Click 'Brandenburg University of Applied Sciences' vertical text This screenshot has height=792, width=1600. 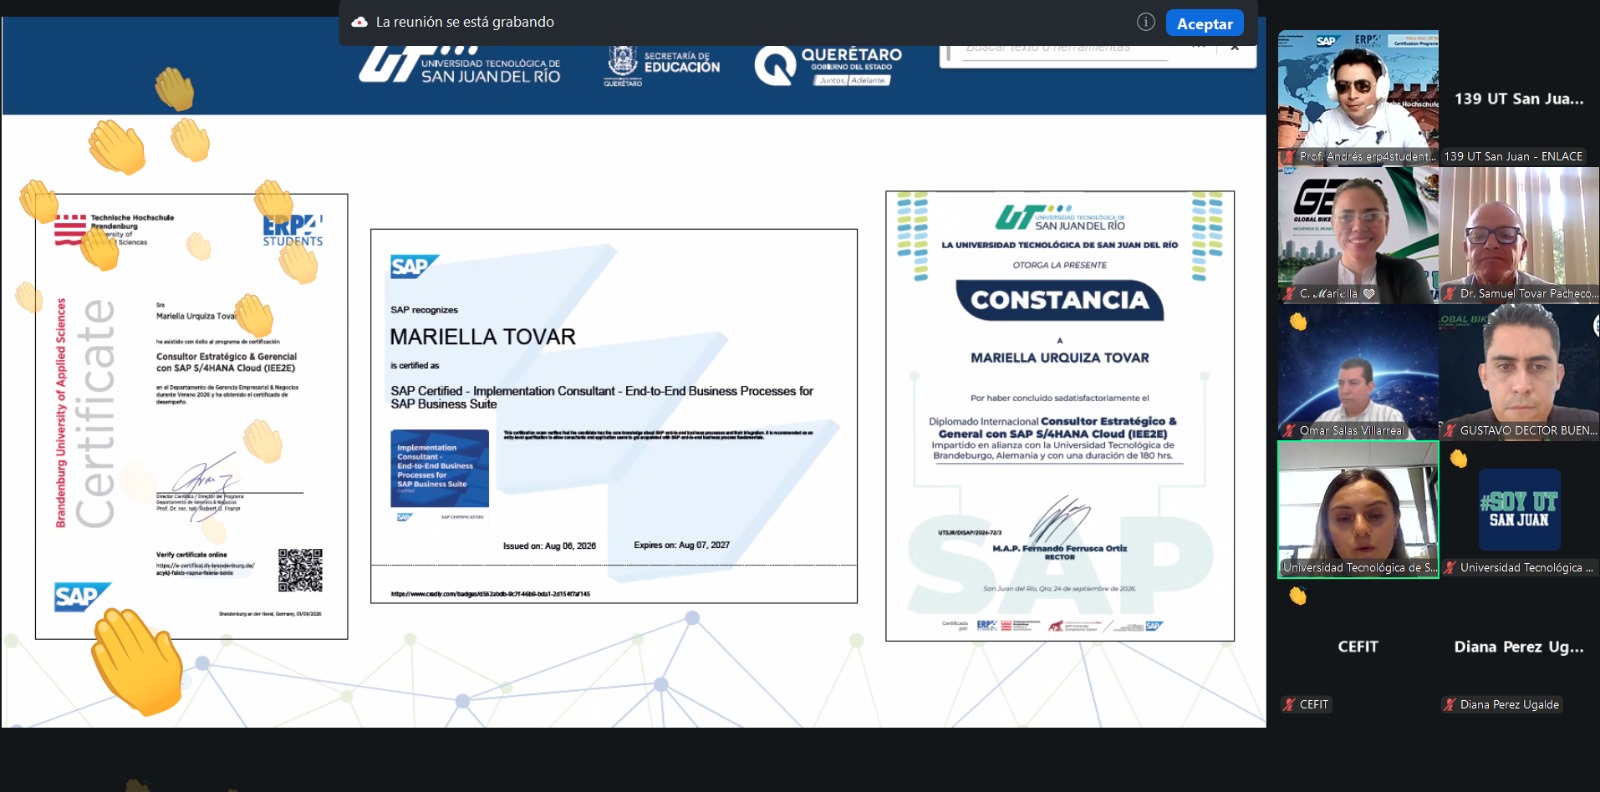click(61, 413)
